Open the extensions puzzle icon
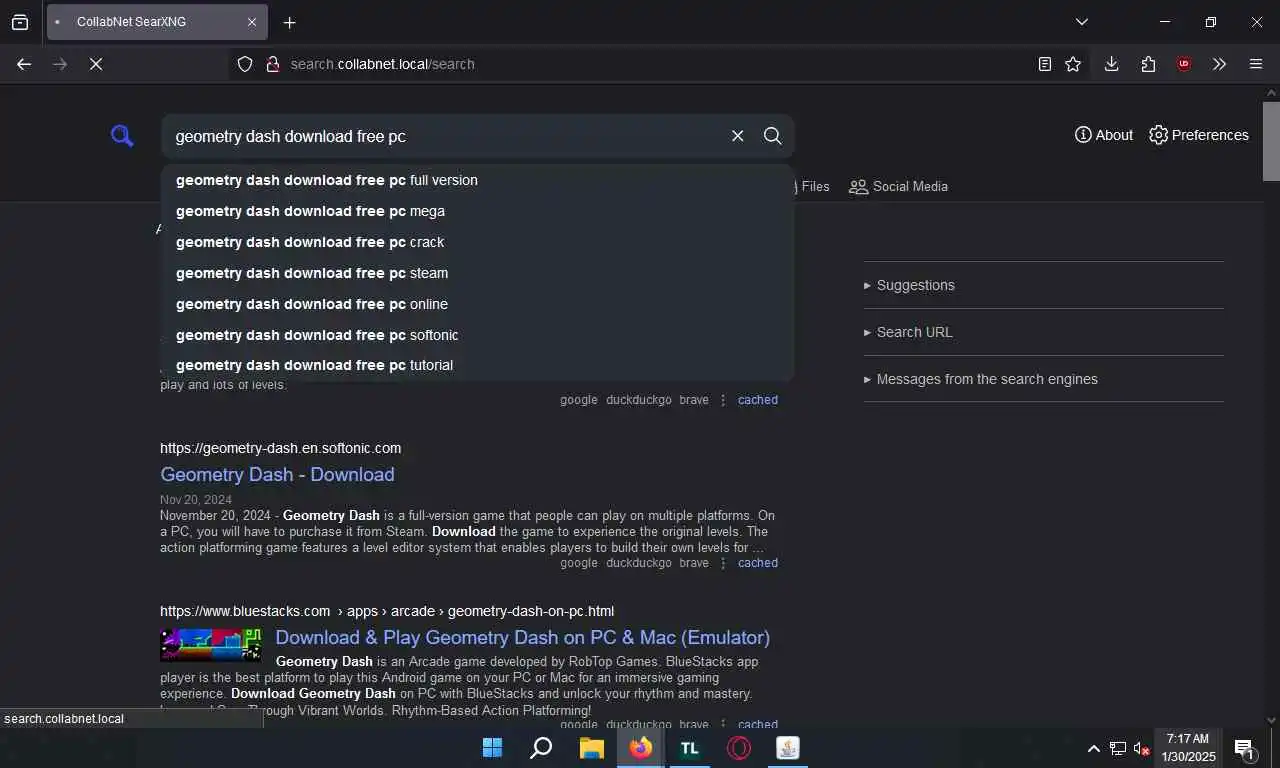Screen dimensions: 1280x768 click(x=1148, y=64)
